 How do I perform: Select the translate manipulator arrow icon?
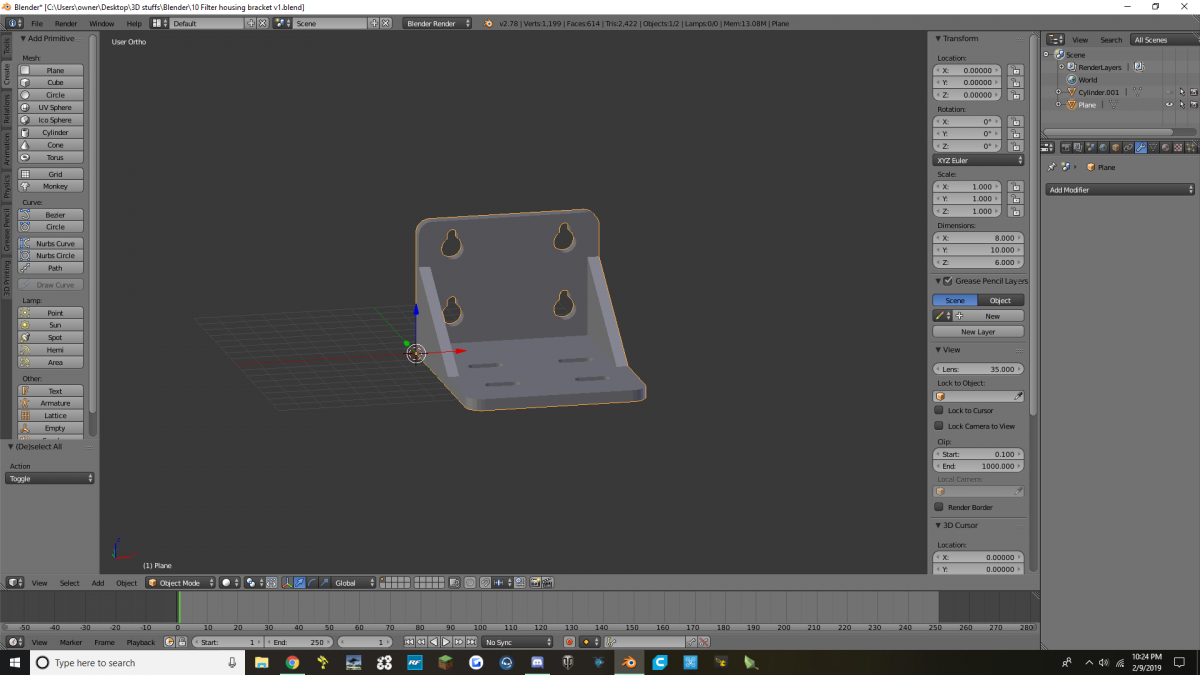(300, 583)
